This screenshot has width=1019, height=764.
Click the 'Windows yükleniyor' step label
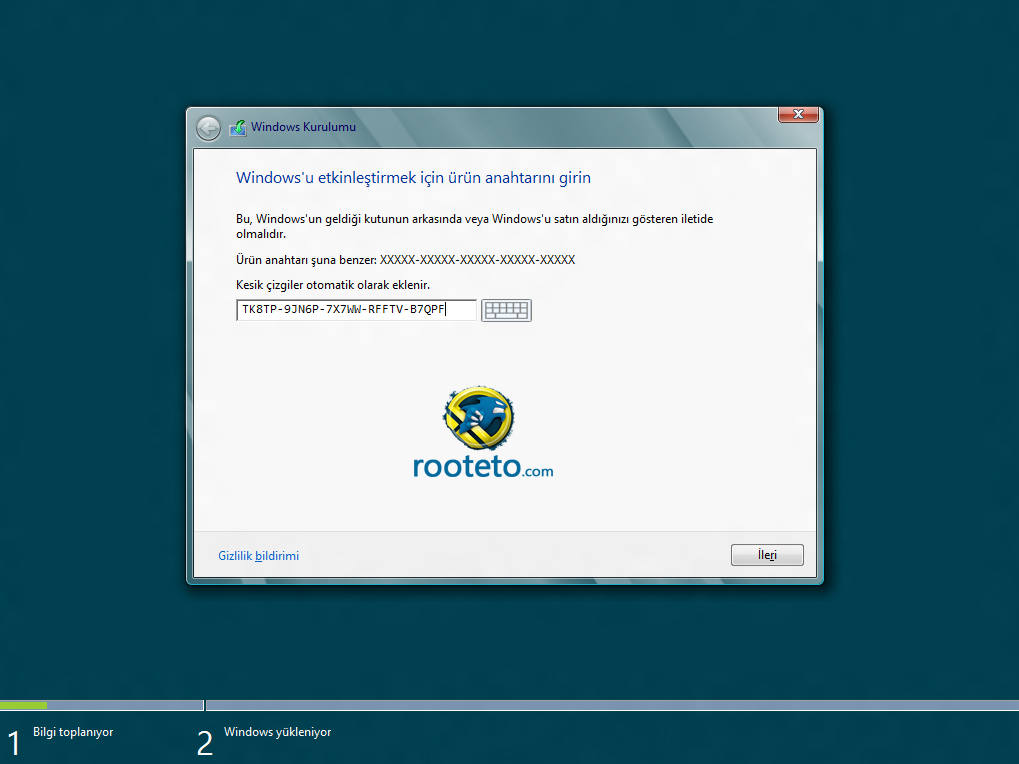[277, 732]
